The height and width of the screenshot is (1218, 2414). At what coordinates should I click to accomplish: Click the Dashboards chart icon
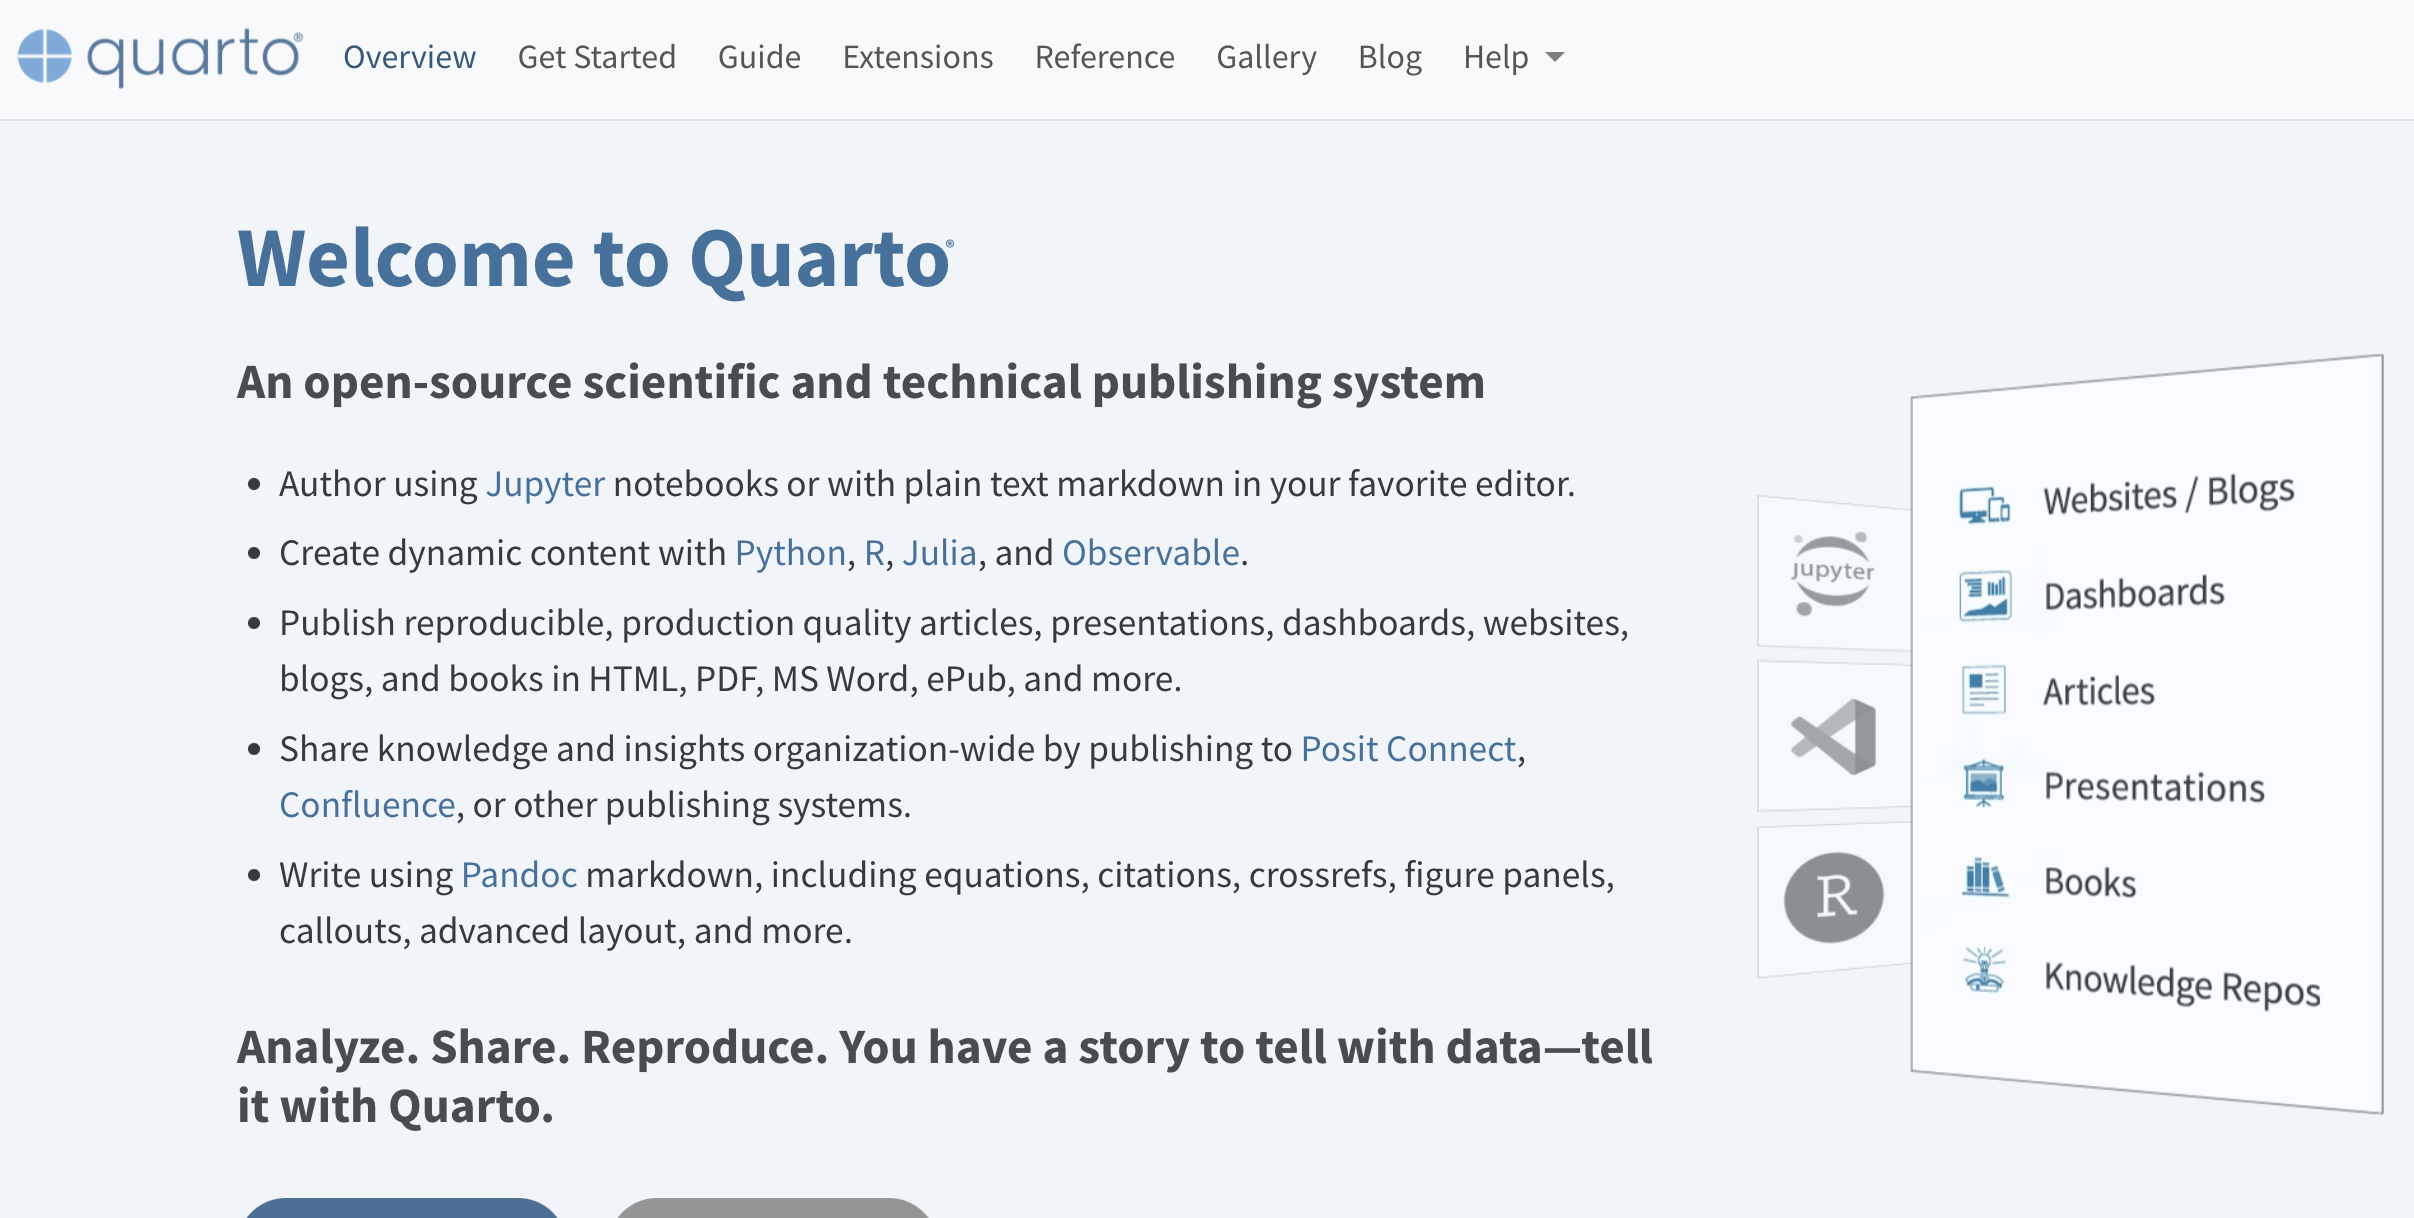(1984, 596)
